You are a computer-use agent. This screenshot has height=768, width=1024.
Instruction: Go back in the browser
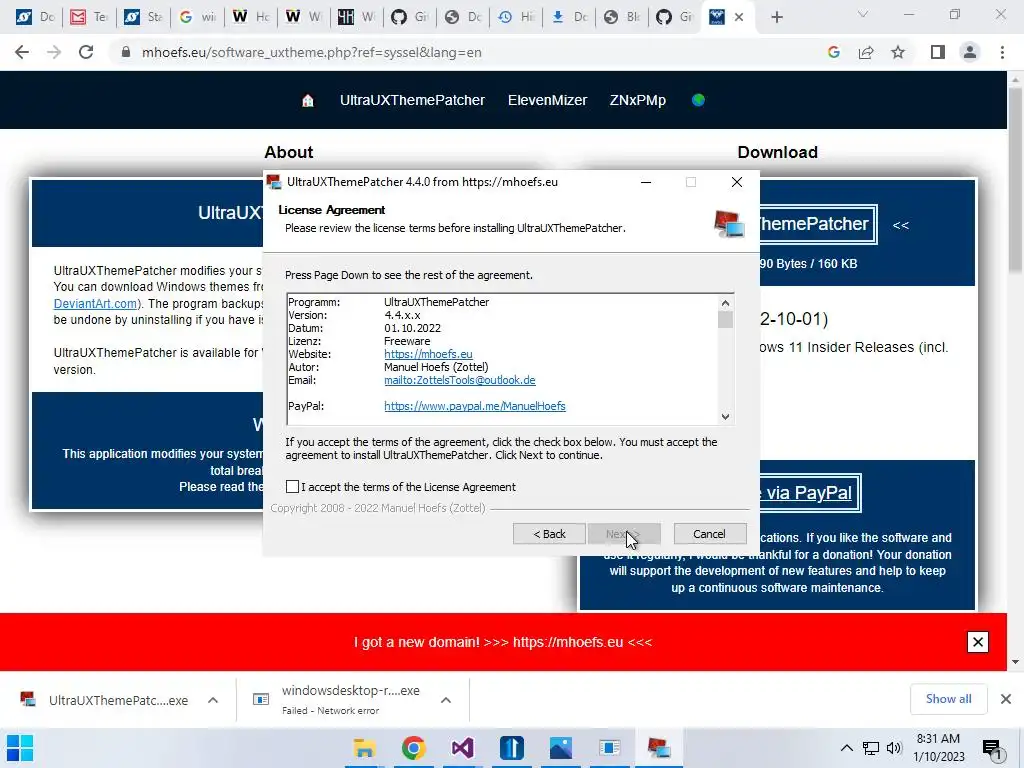click(22, 52)
